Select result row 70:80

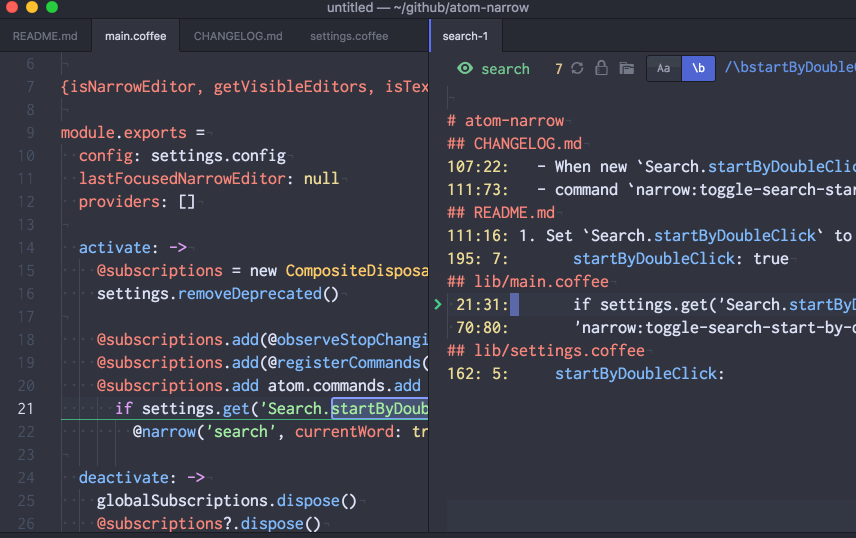(x=651, y=327)
